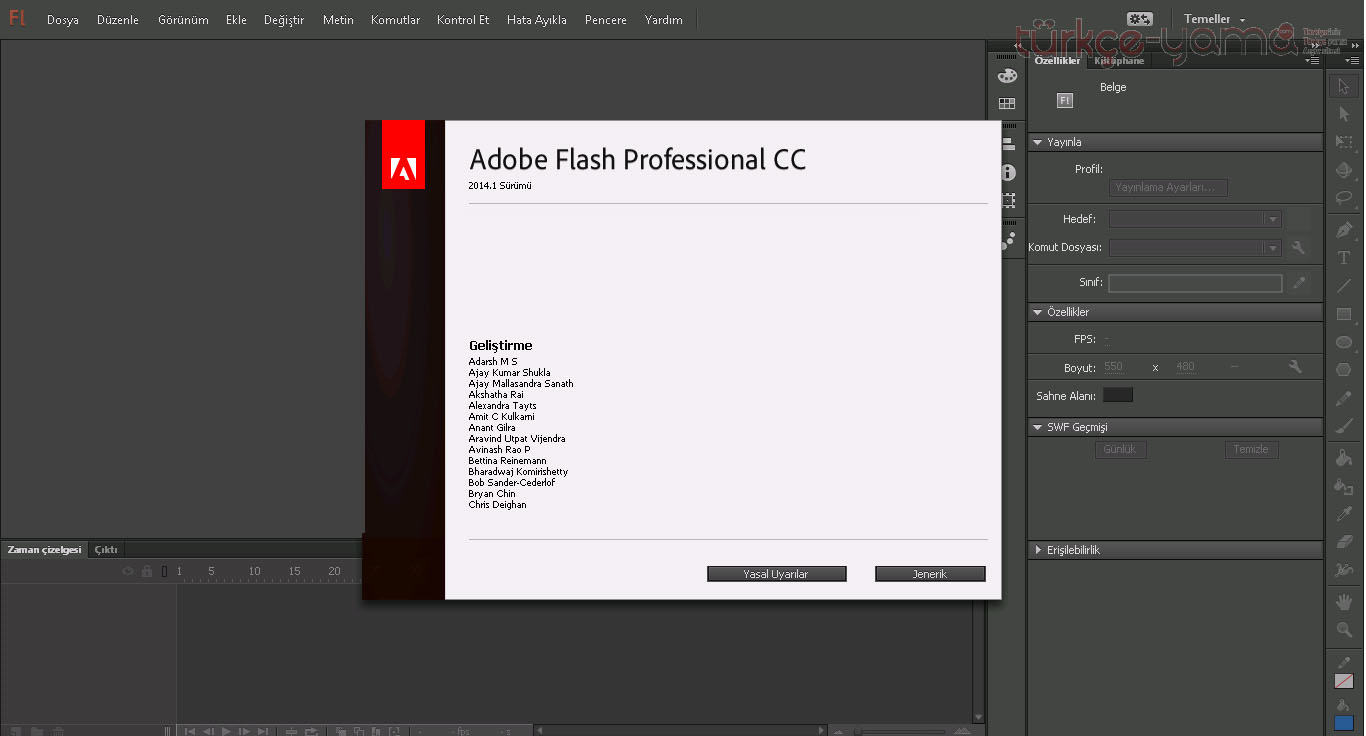
Task: Collapse the SWF Geçmişi section
Action: 1038,427
